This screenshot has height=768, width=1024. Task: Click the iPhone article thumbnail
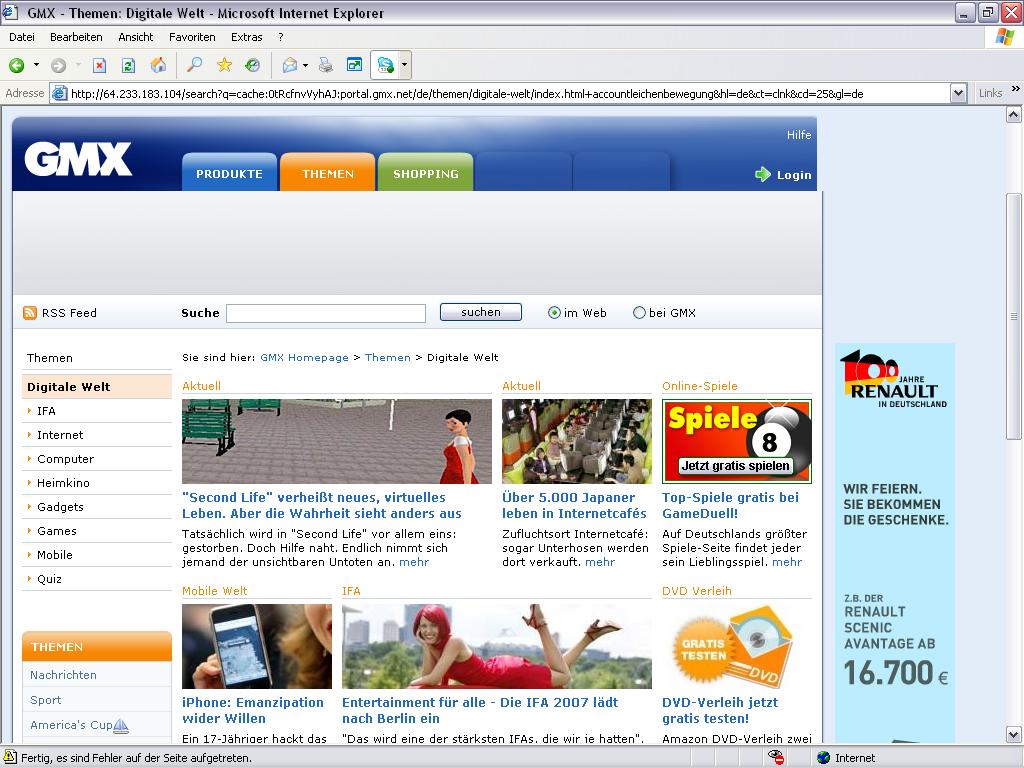pyautogui.click(x=257, y=647)
